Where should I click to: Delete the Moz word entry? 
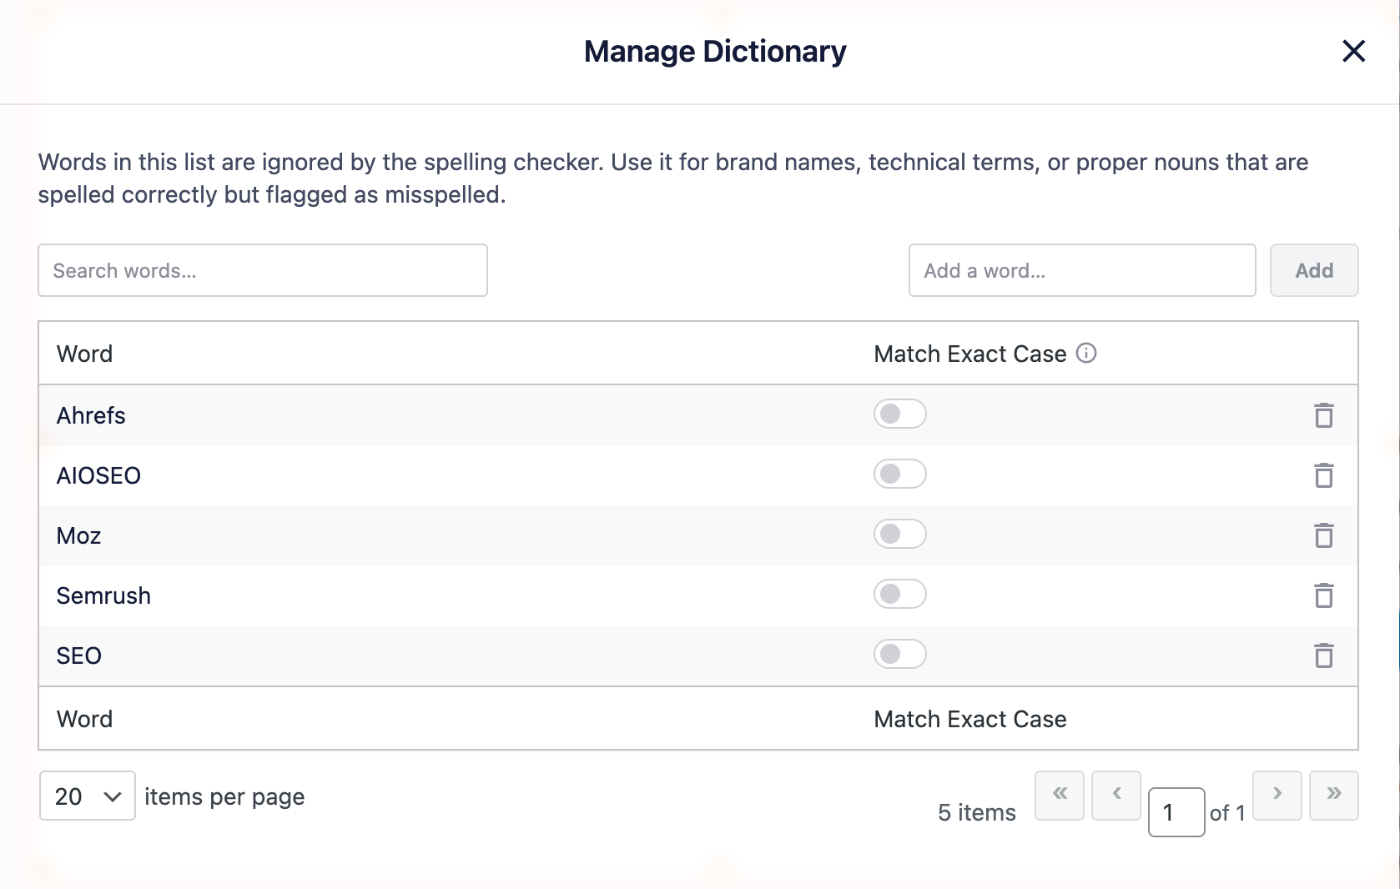click(x=1323, y=535)
